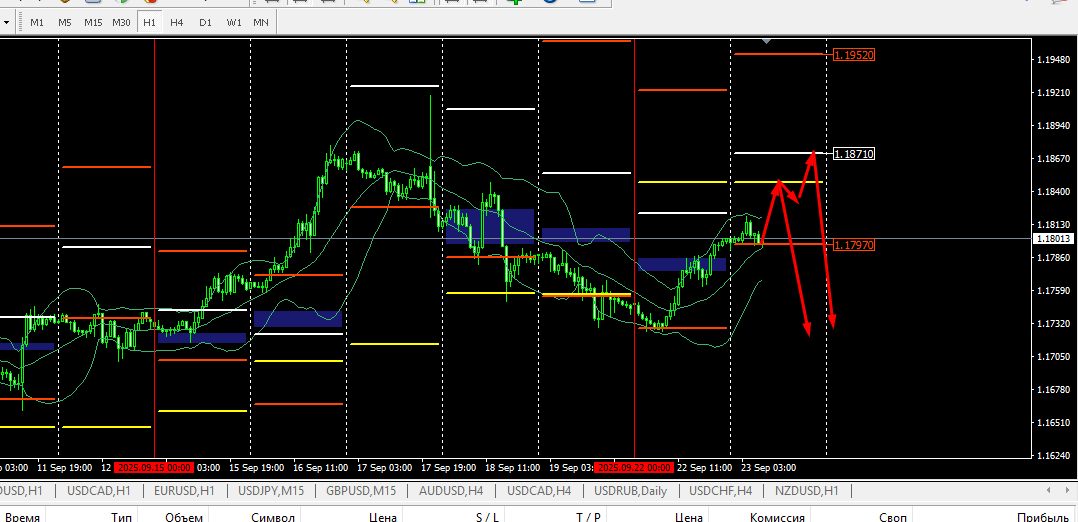Open the USDCAD,H4 chart tab
Image resolution: width=1078 pixels, height=522 pixels.
(540, 490)
